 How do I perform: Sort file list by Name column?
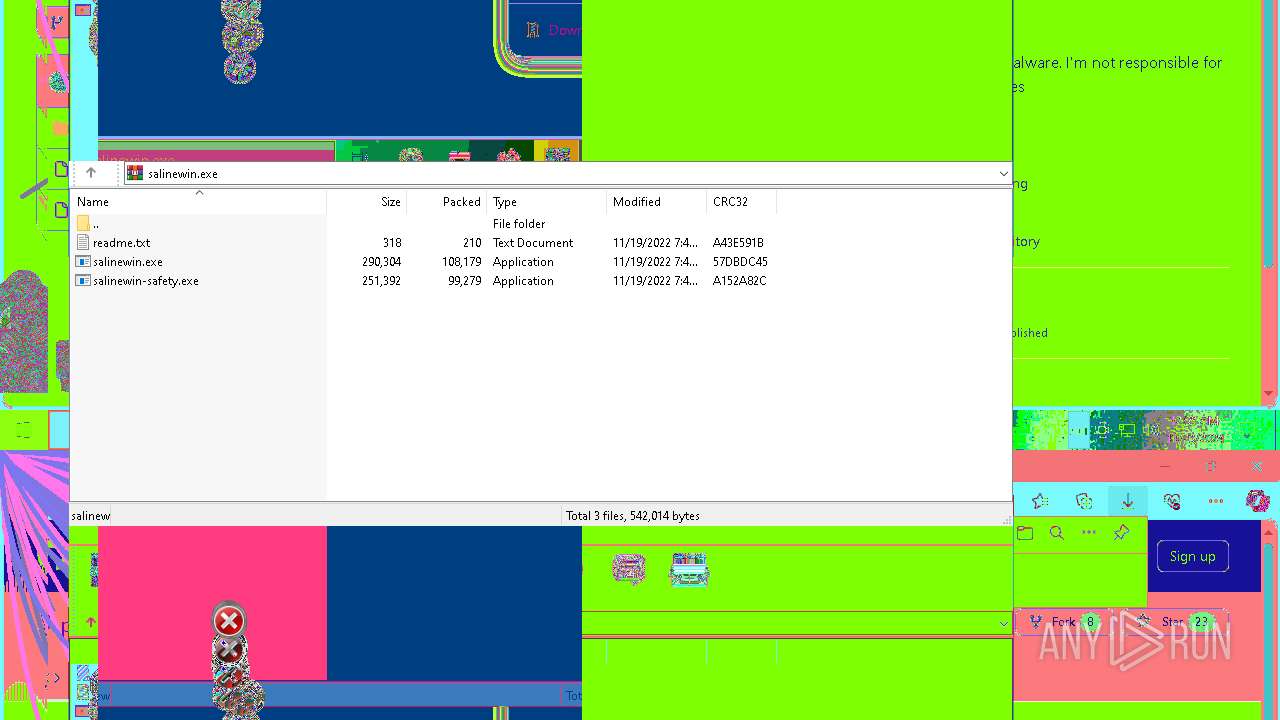[x=199, y=201]
